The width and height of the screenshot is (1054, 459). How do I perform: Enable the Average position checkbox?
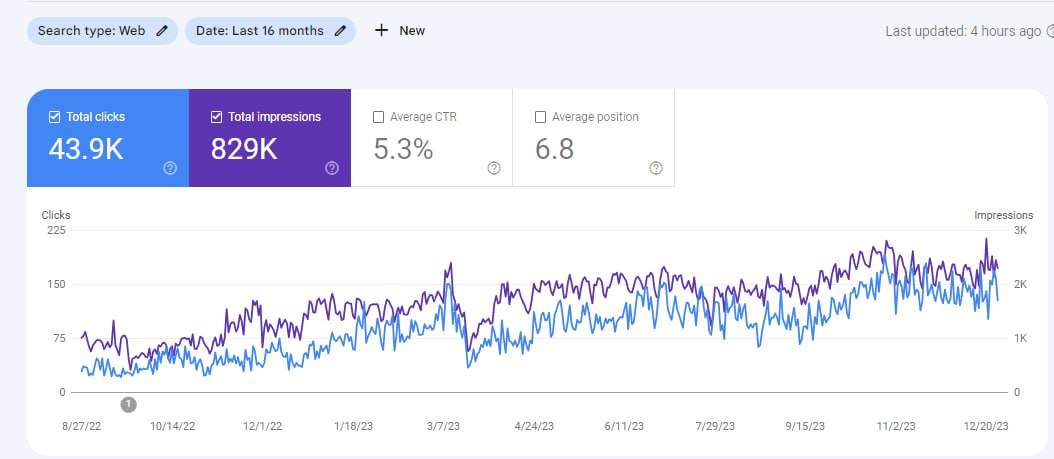[x=541, y=117]
